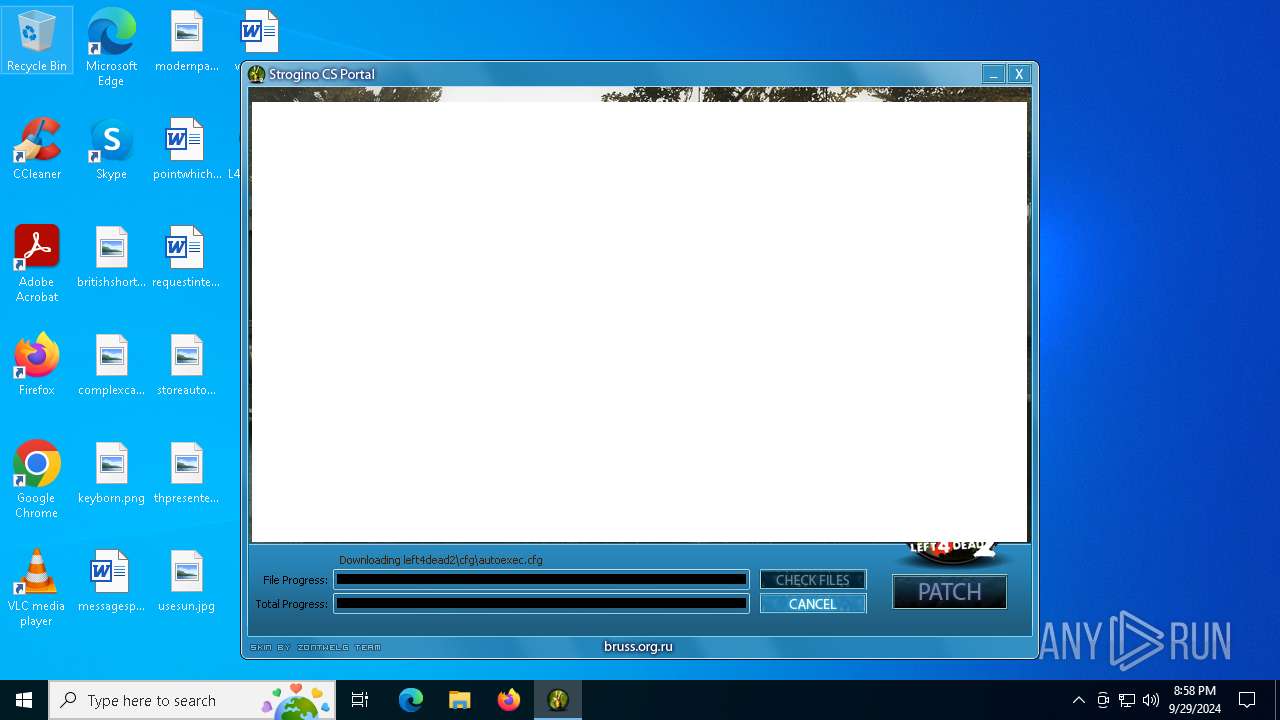Open Task View on the taskbar
This screenshot has width=1280, height=720.
tap(360, 700)
